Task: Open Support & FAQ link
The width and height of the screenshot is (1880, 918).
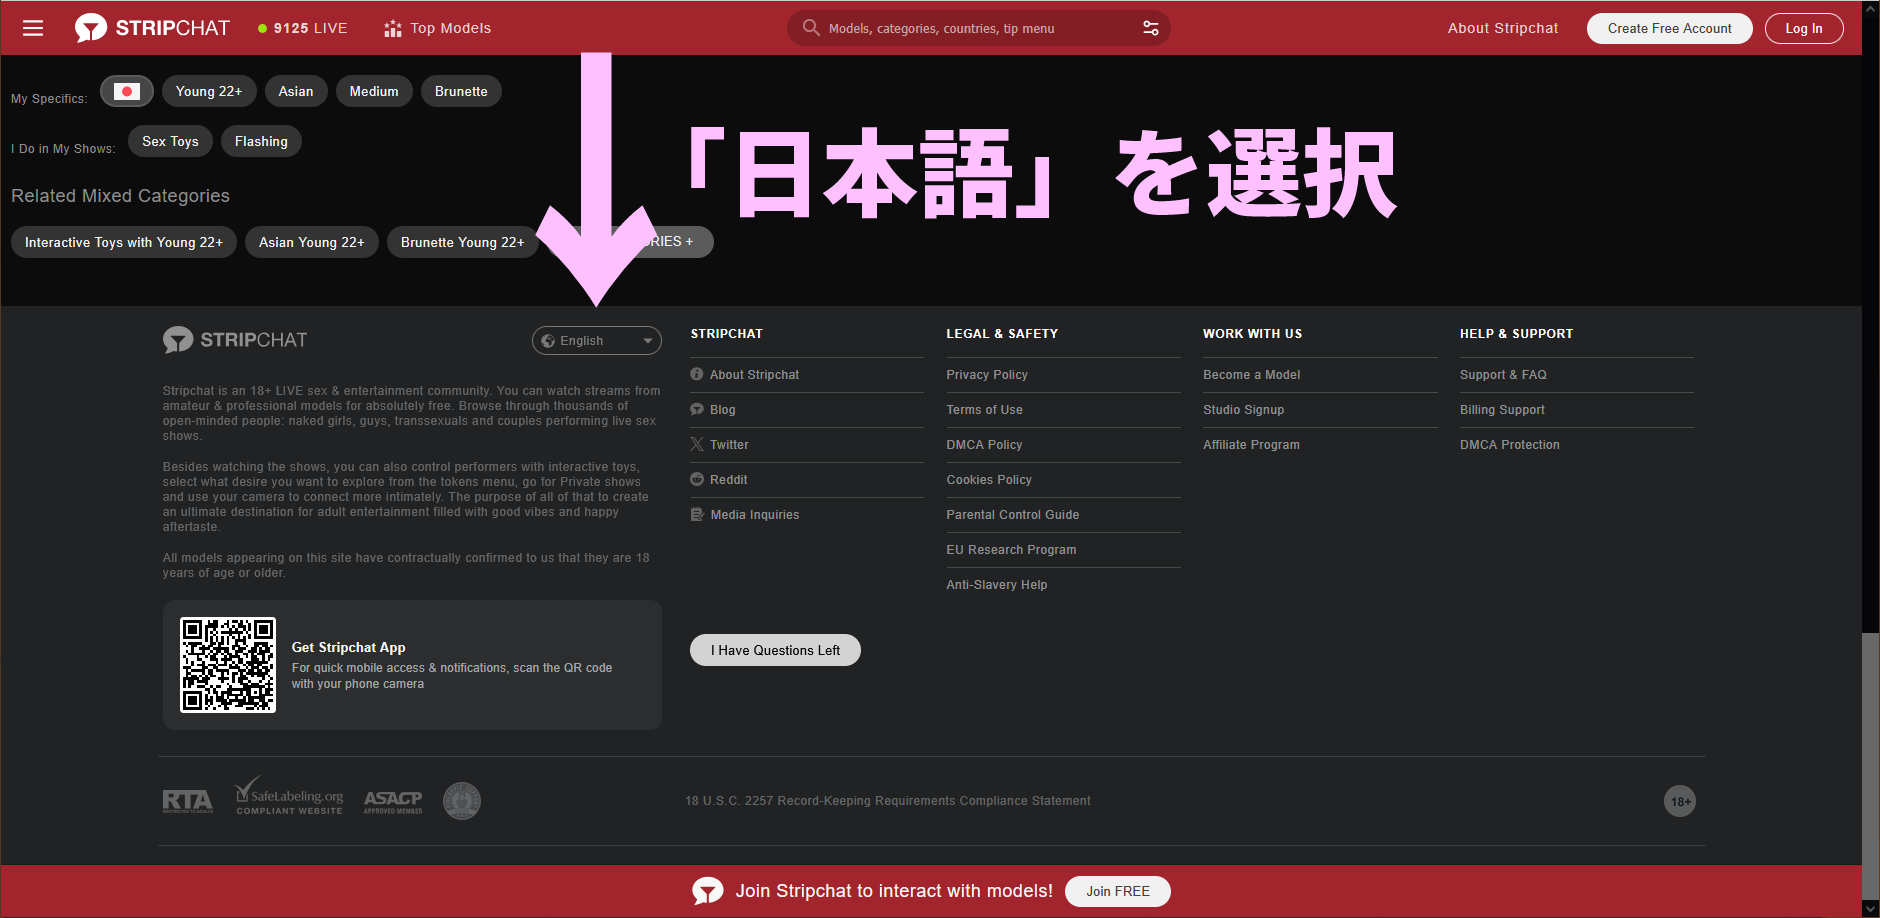Action: click(x=1503, y=374)
